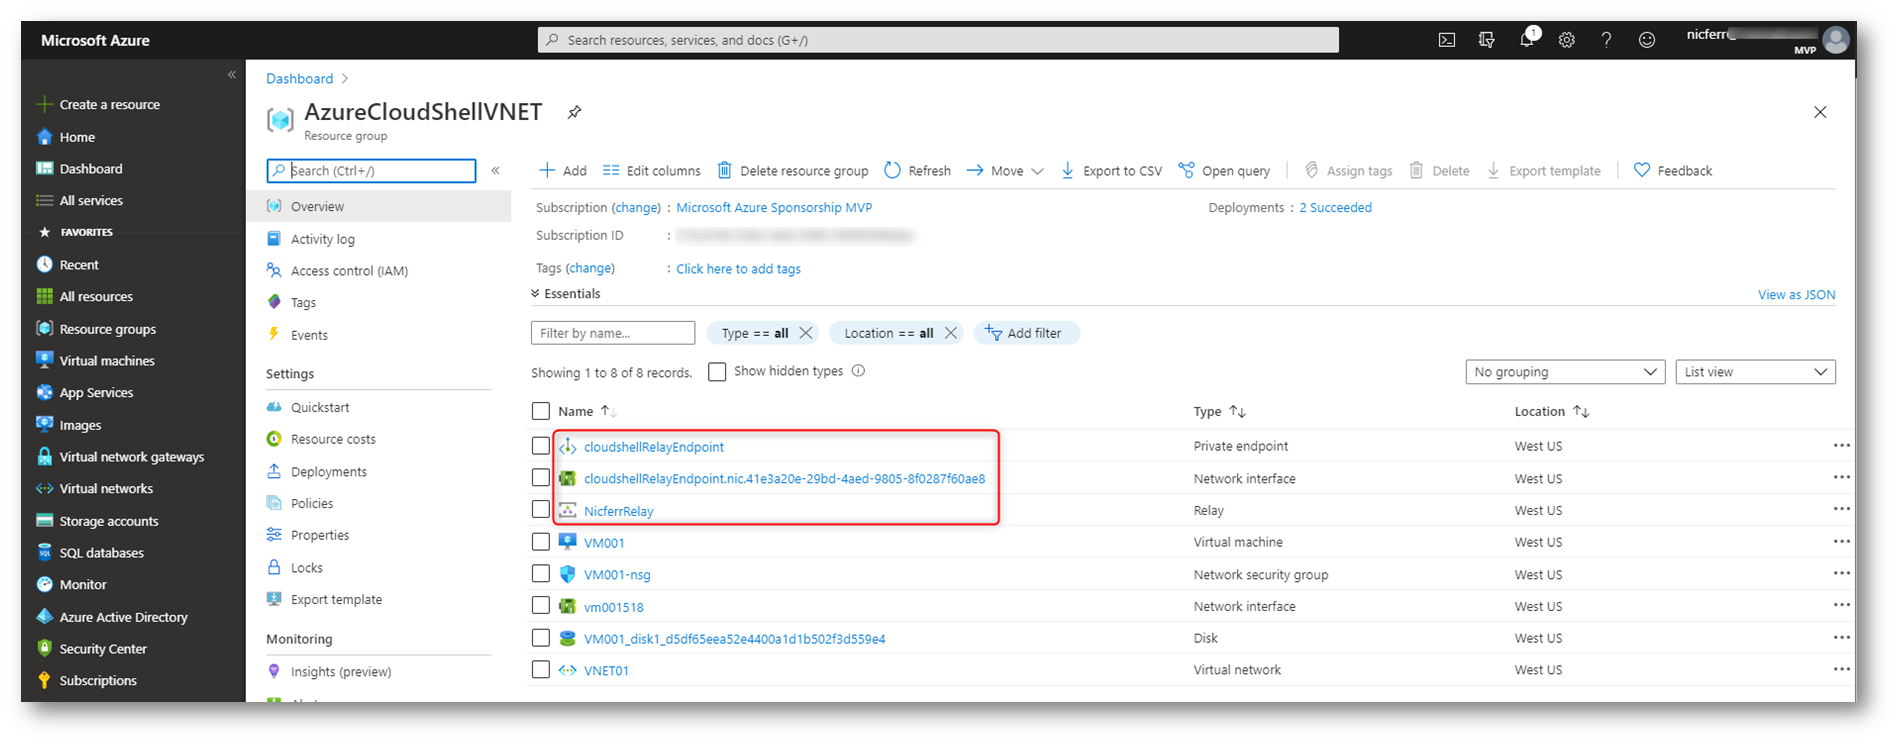Viewport: 1899px width, 744px height.
Task: Open more options for the VM001-nsg row
Action: 1842,574
